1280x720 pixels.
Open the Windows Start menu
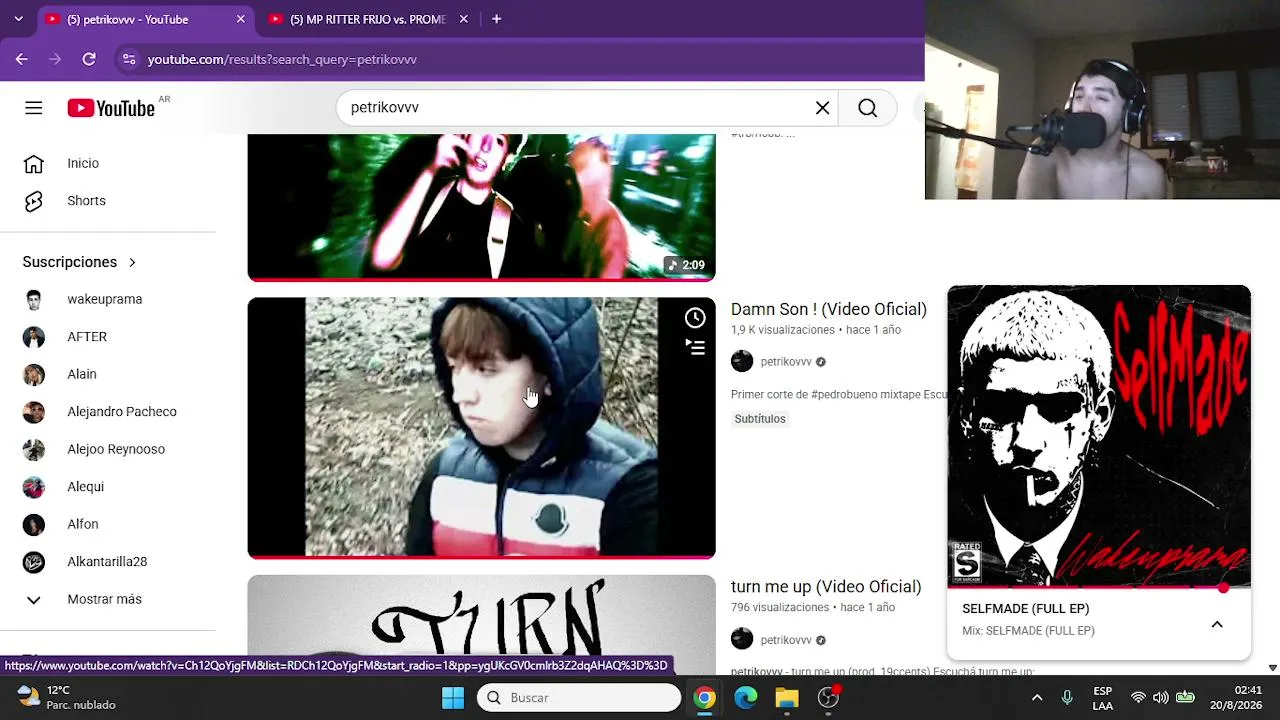pyautogui.click(x=453, y=698)
